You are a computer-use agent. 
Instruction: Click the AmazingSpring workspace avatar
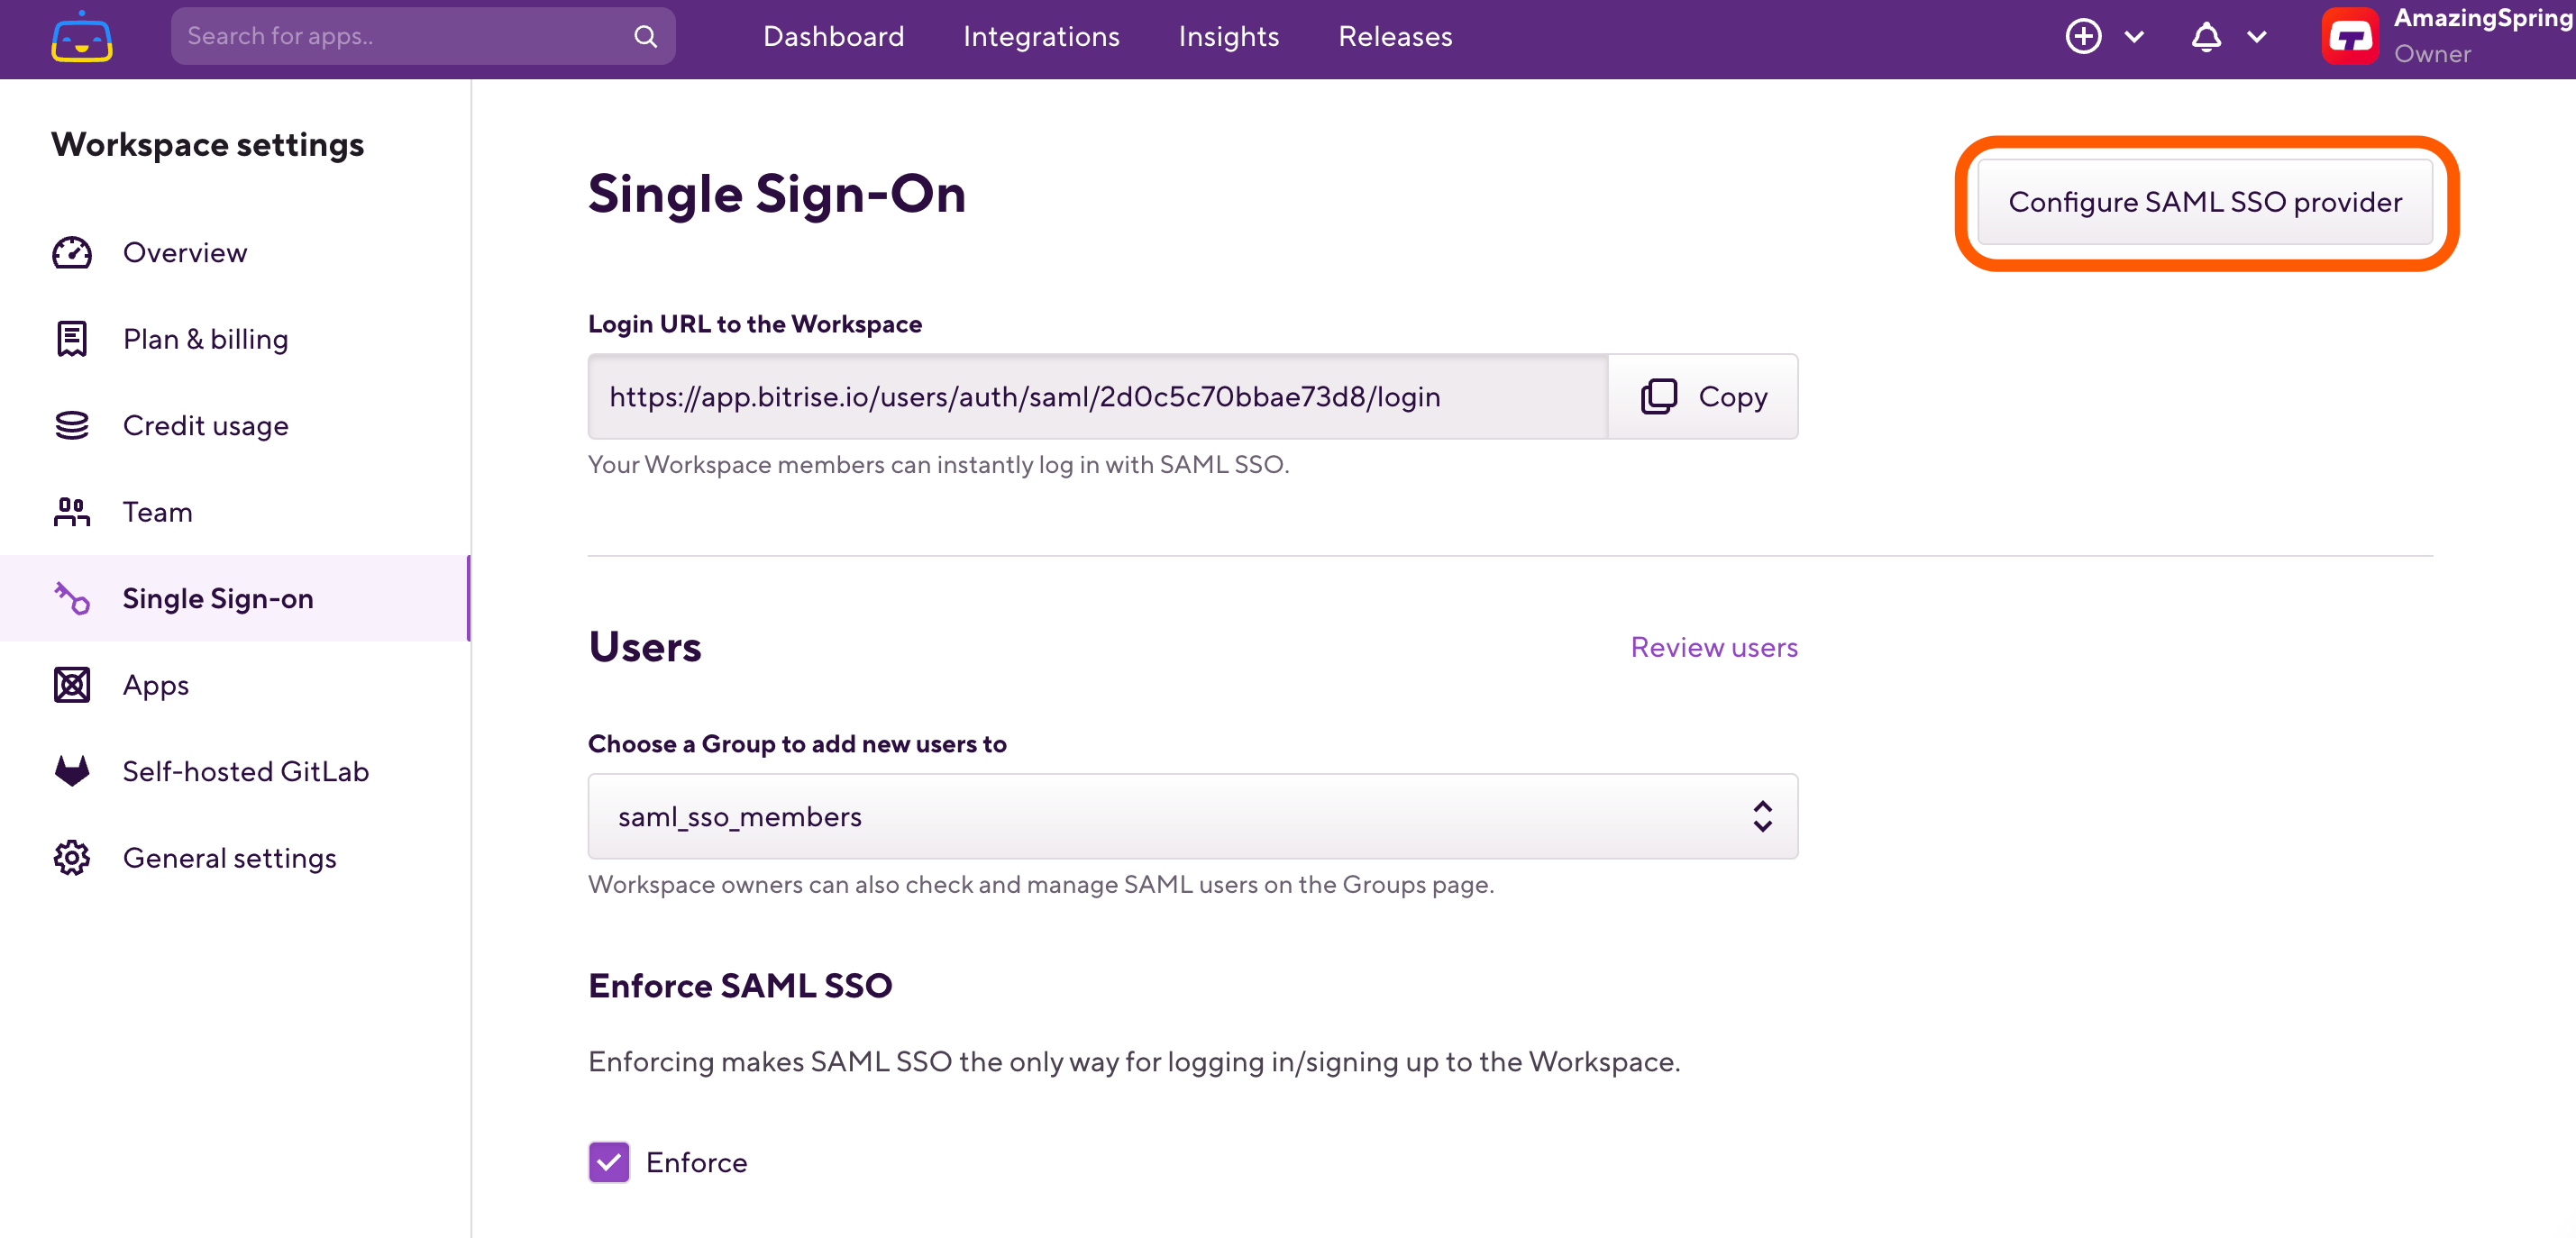point(2350,37)
